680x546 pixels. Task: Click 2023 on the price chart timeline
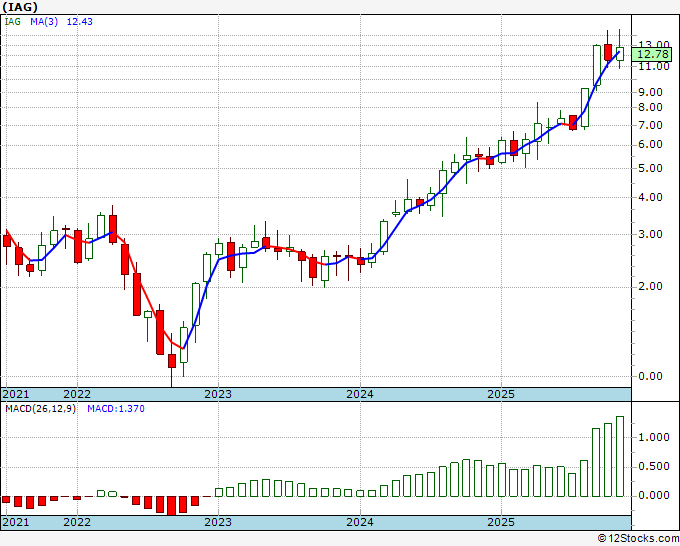point(218,394)
